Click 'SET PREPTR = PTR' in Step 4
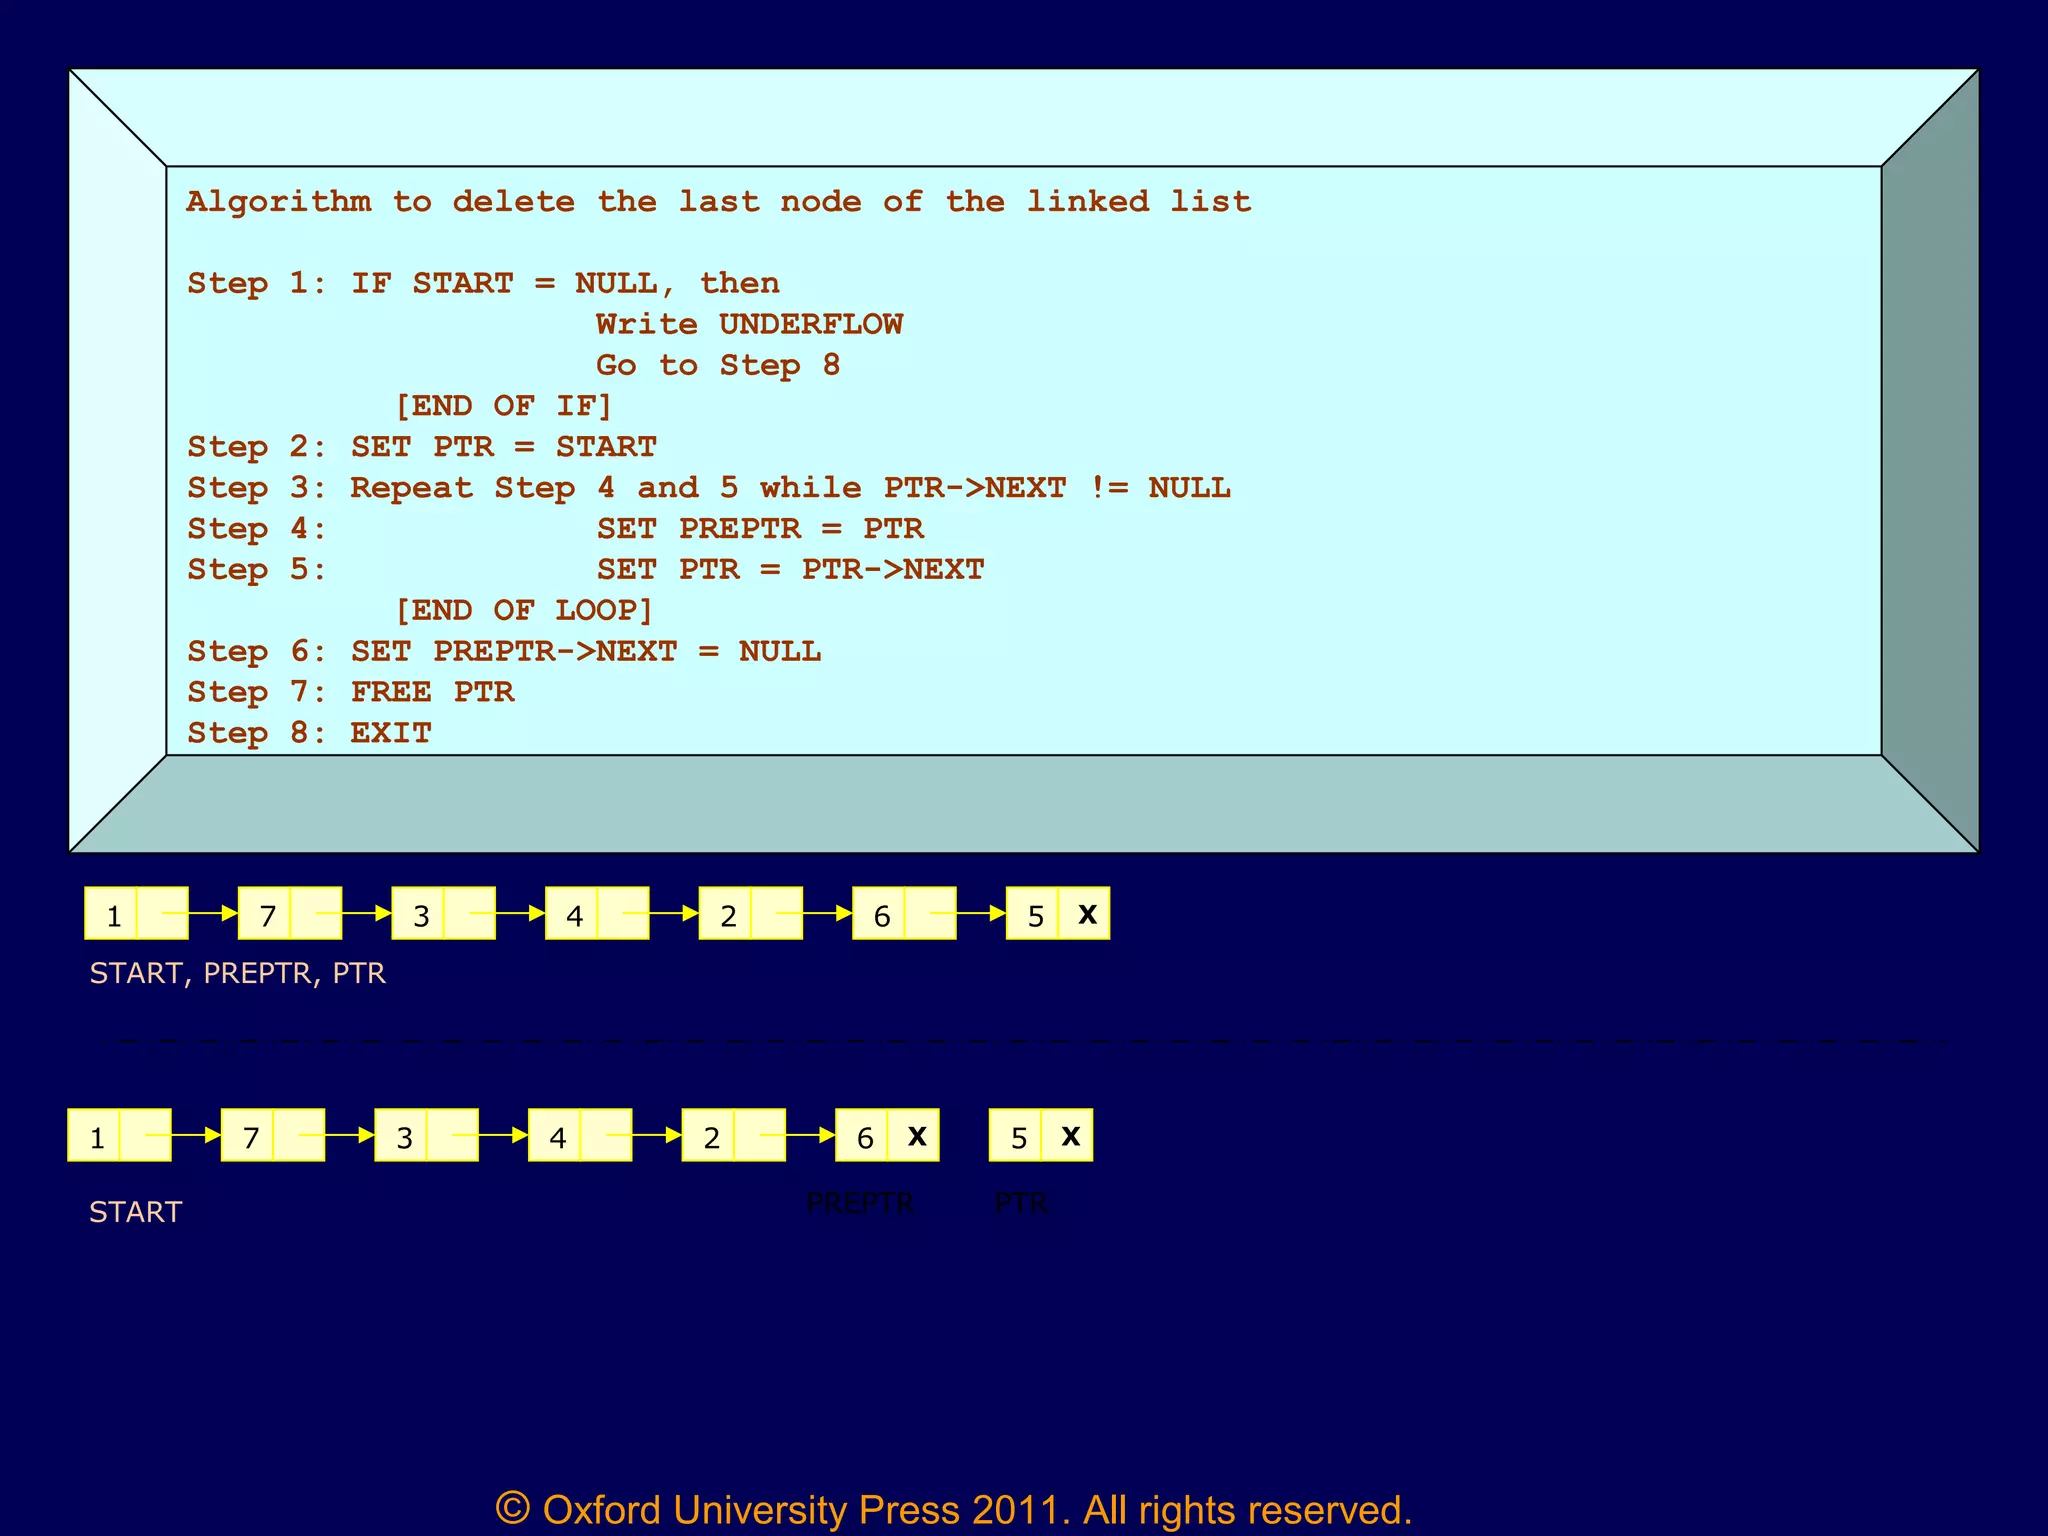The image size is (2048, 1536). (x=760, y=529)
